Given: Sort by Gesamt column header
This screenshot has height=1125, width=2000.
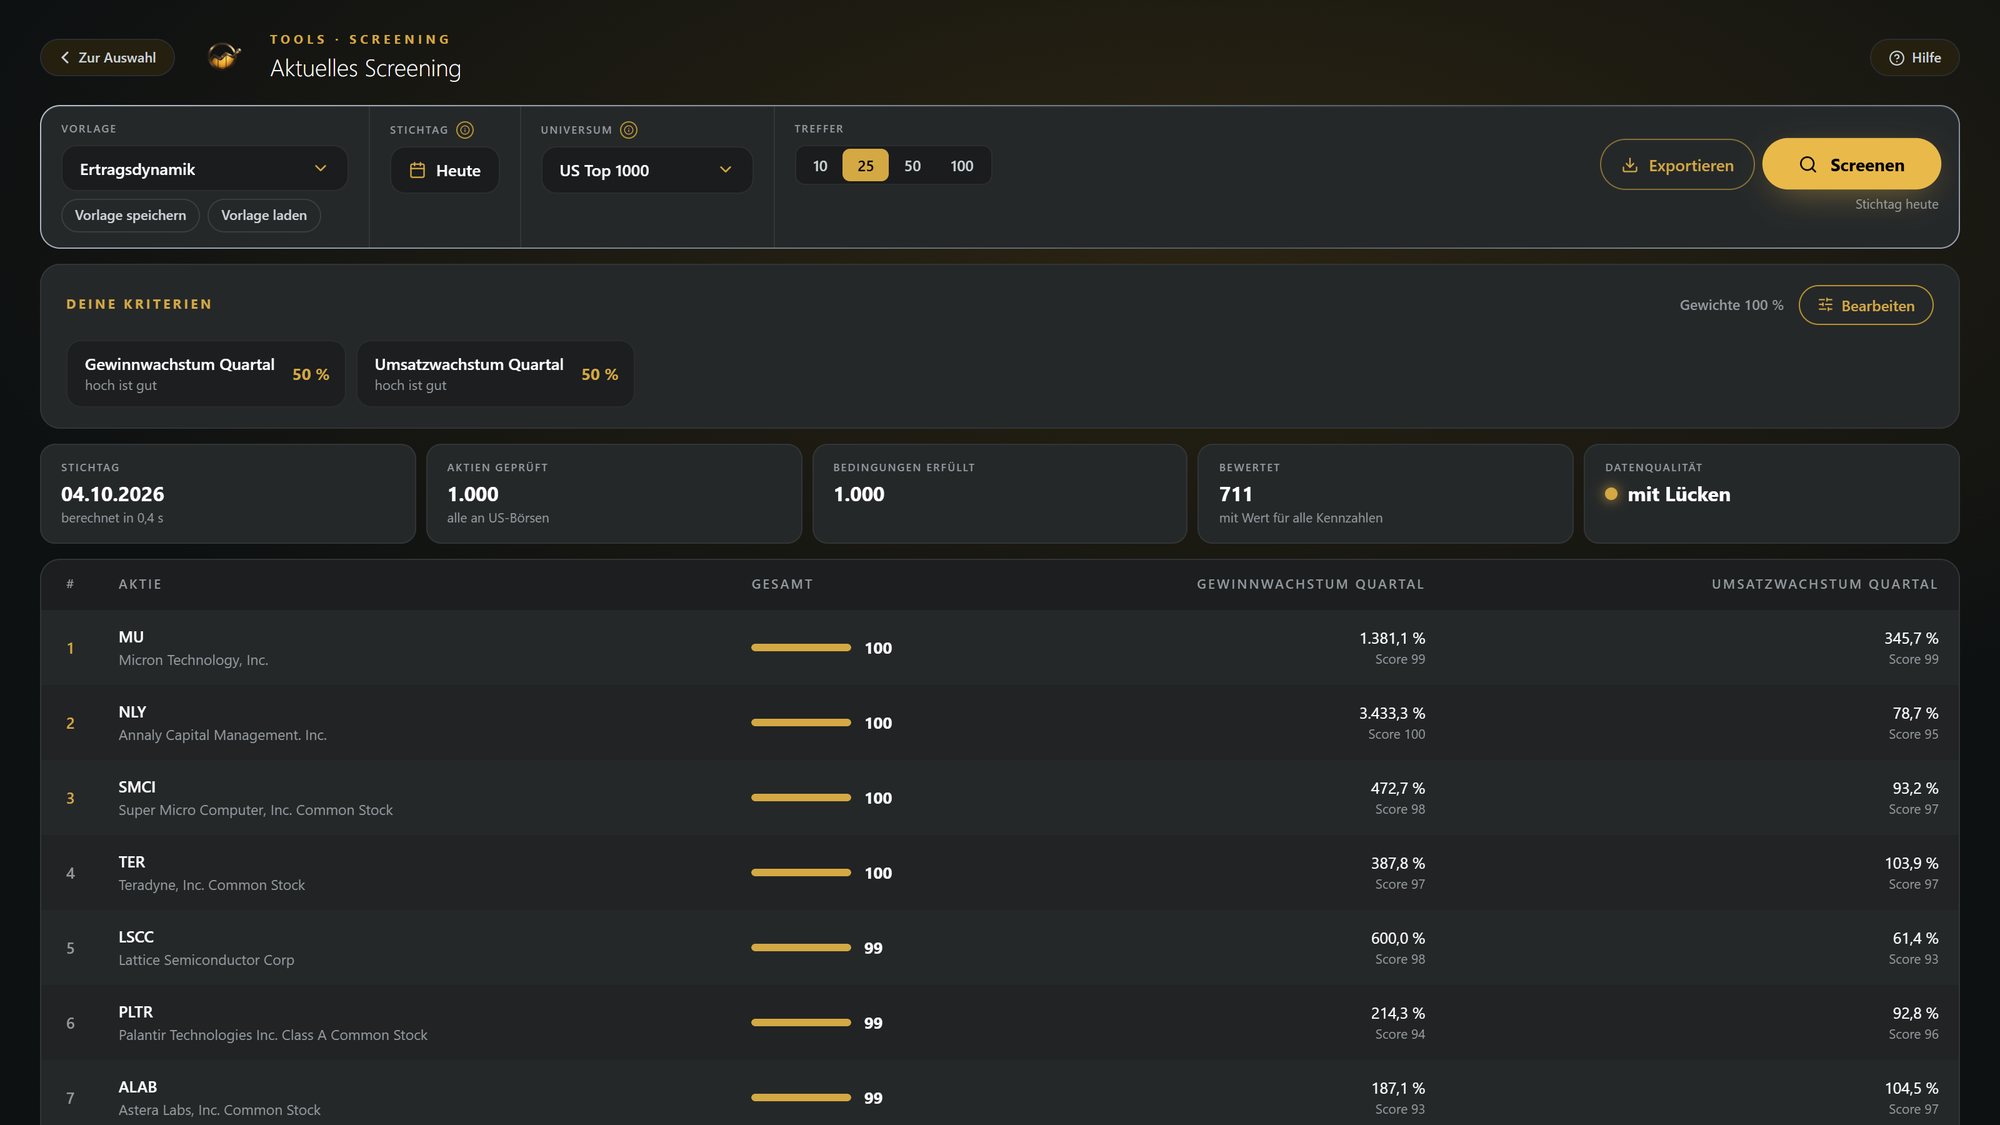Looking at the screenshot, I should point(782,584).
